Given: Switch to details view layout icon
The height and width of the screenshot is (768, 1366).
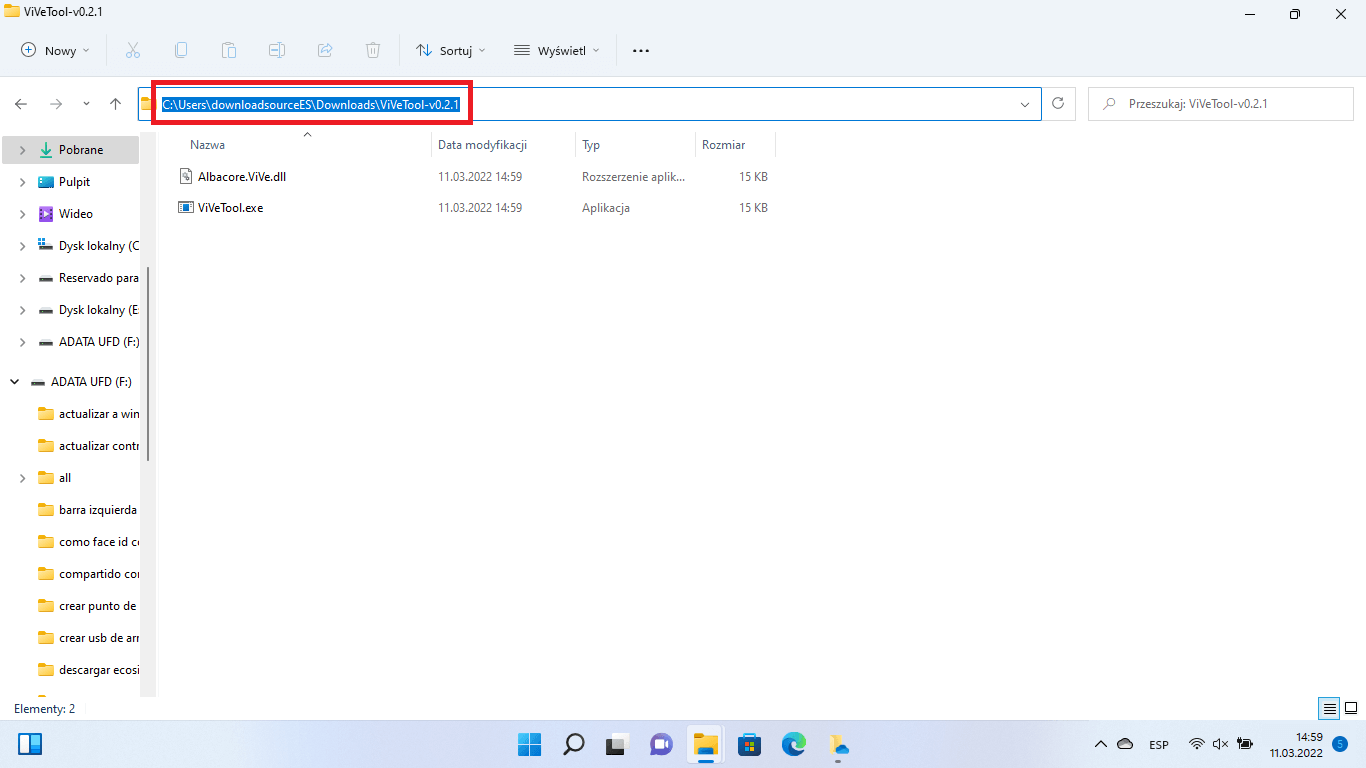Looking at the screenshot, I should pos(1329,709).
